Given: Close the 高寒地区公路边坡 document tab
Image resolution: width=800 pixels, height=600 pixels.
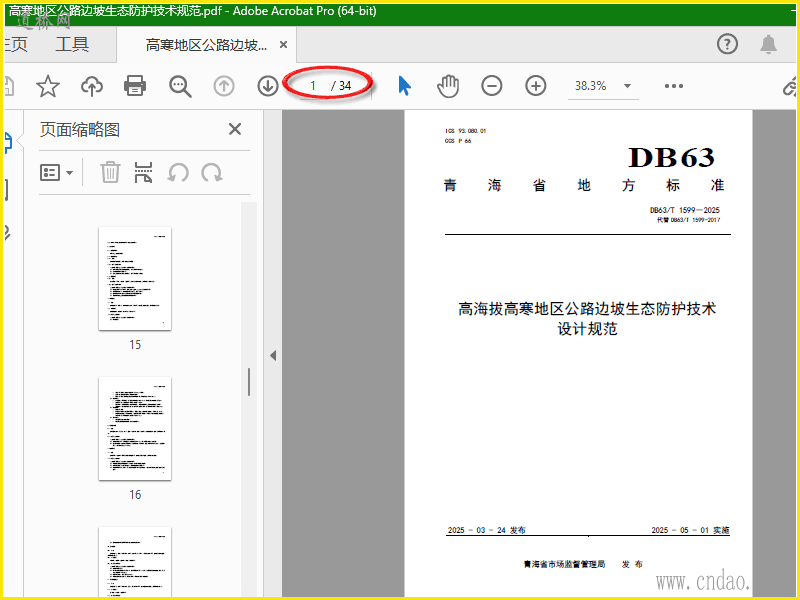Looking at the screenshot, I should coord(283,45).
